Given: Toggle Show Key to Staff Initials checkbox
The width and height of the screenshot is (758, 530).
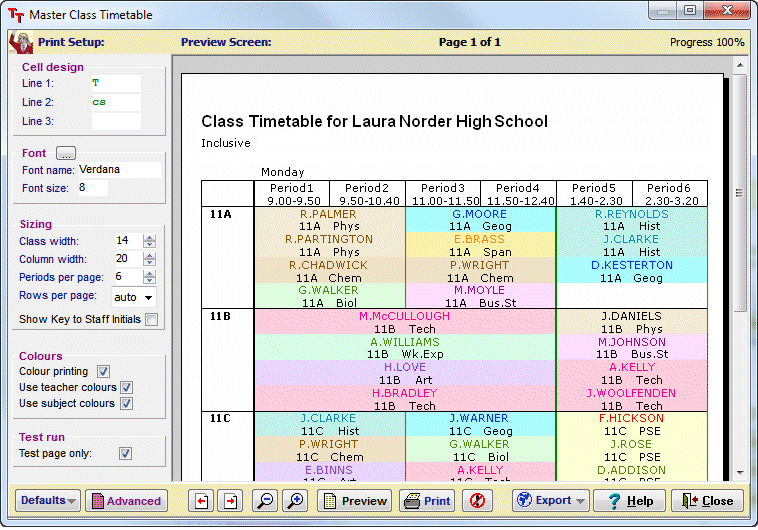Looking at the screenshot, I should point(152,320).
